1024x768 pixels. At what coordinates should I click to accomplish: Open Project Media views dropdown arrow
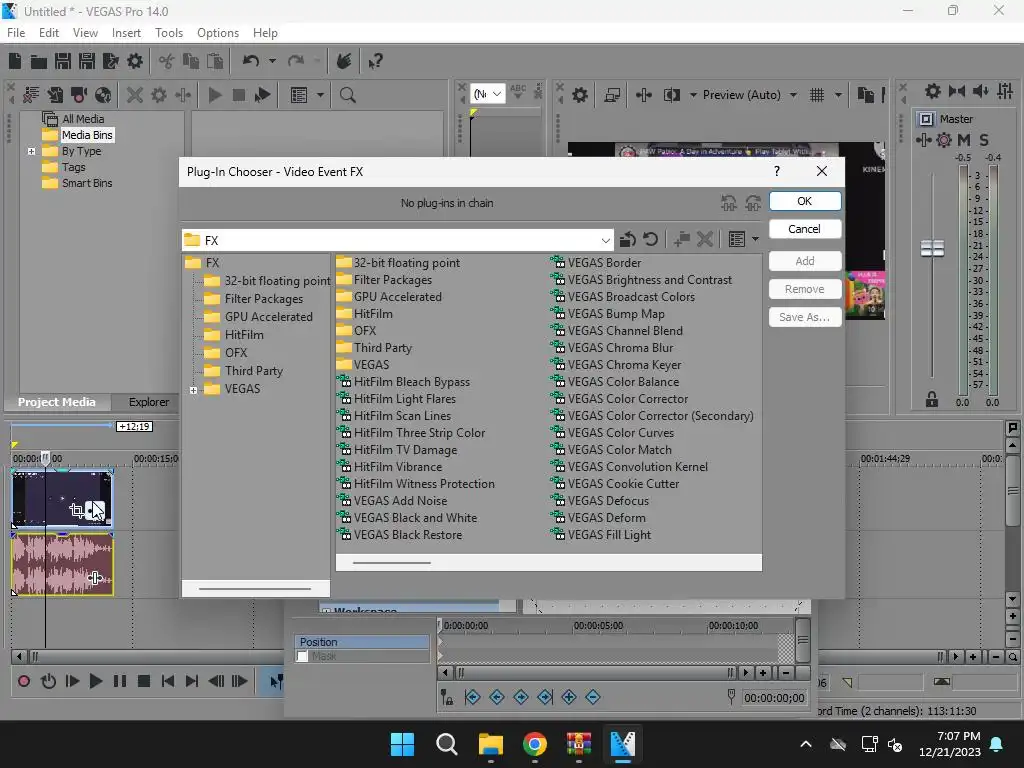point(320,95)
